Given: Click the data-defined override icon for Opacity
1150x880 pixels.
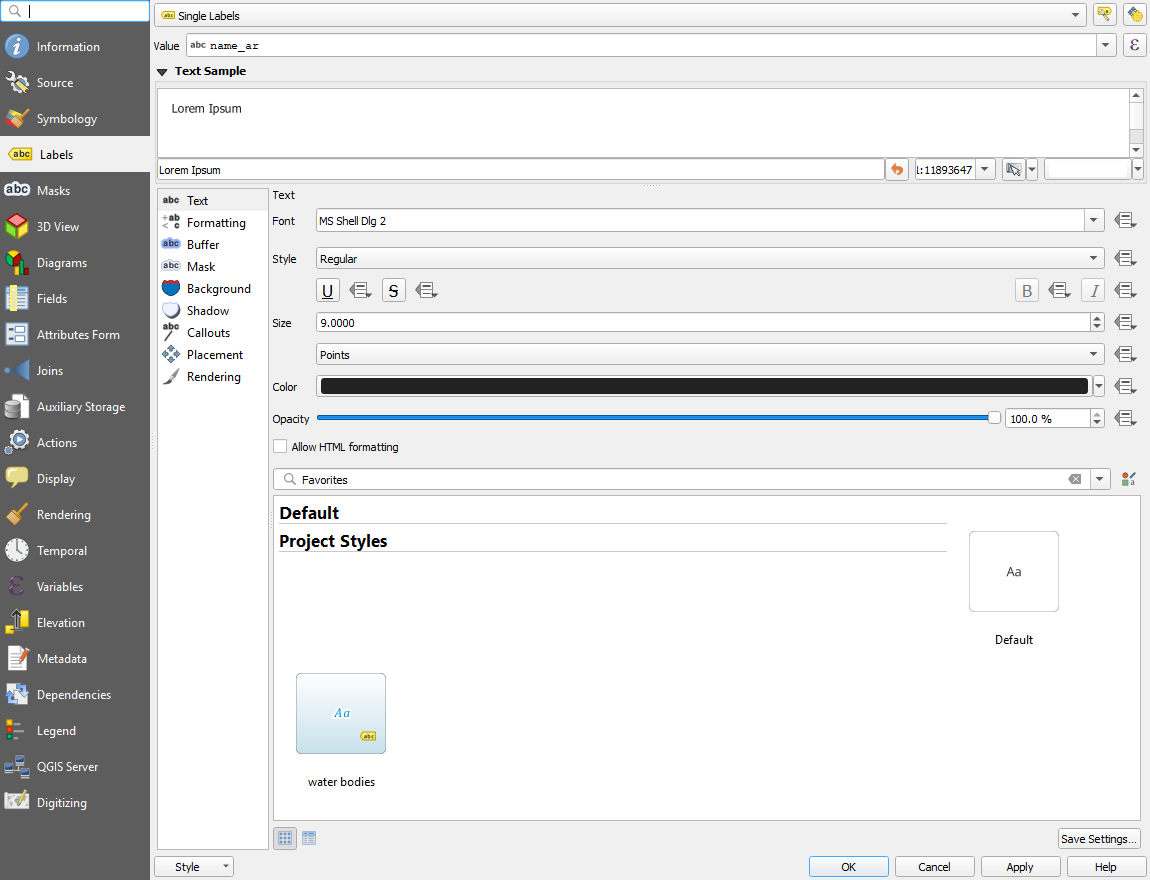Looking at the screenshot, I should point(1125,418).
